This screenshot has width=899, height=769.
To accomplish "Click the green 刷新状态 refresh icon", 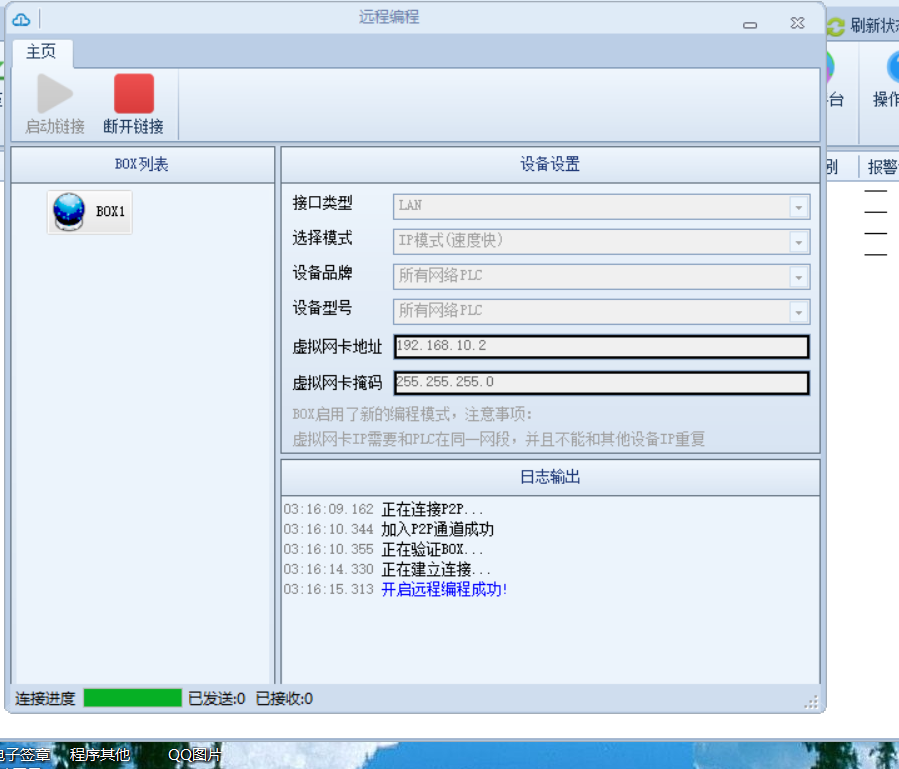I will (x=835, y=27).
